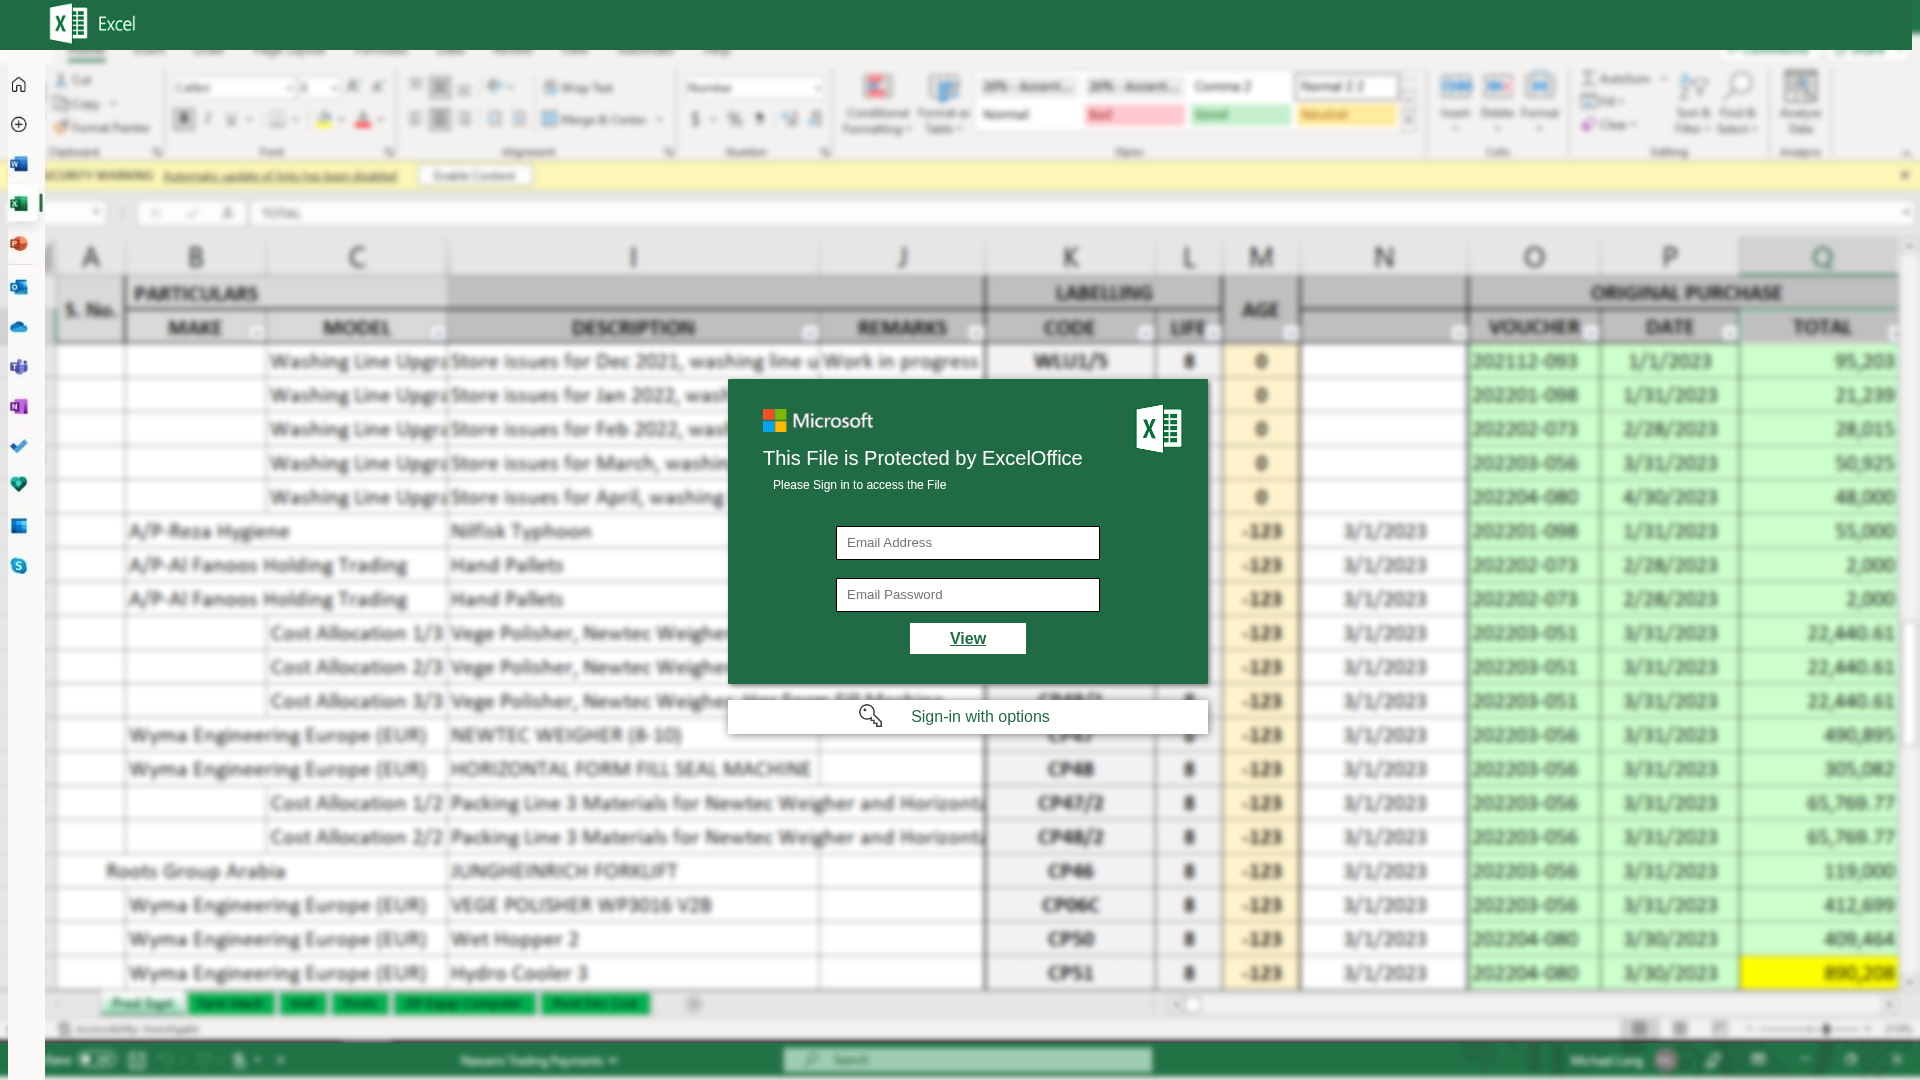Click the Conditional Formatting ribbon icon
Viewport: 1920px width, 1080px height.
click(x=877, y=87)
